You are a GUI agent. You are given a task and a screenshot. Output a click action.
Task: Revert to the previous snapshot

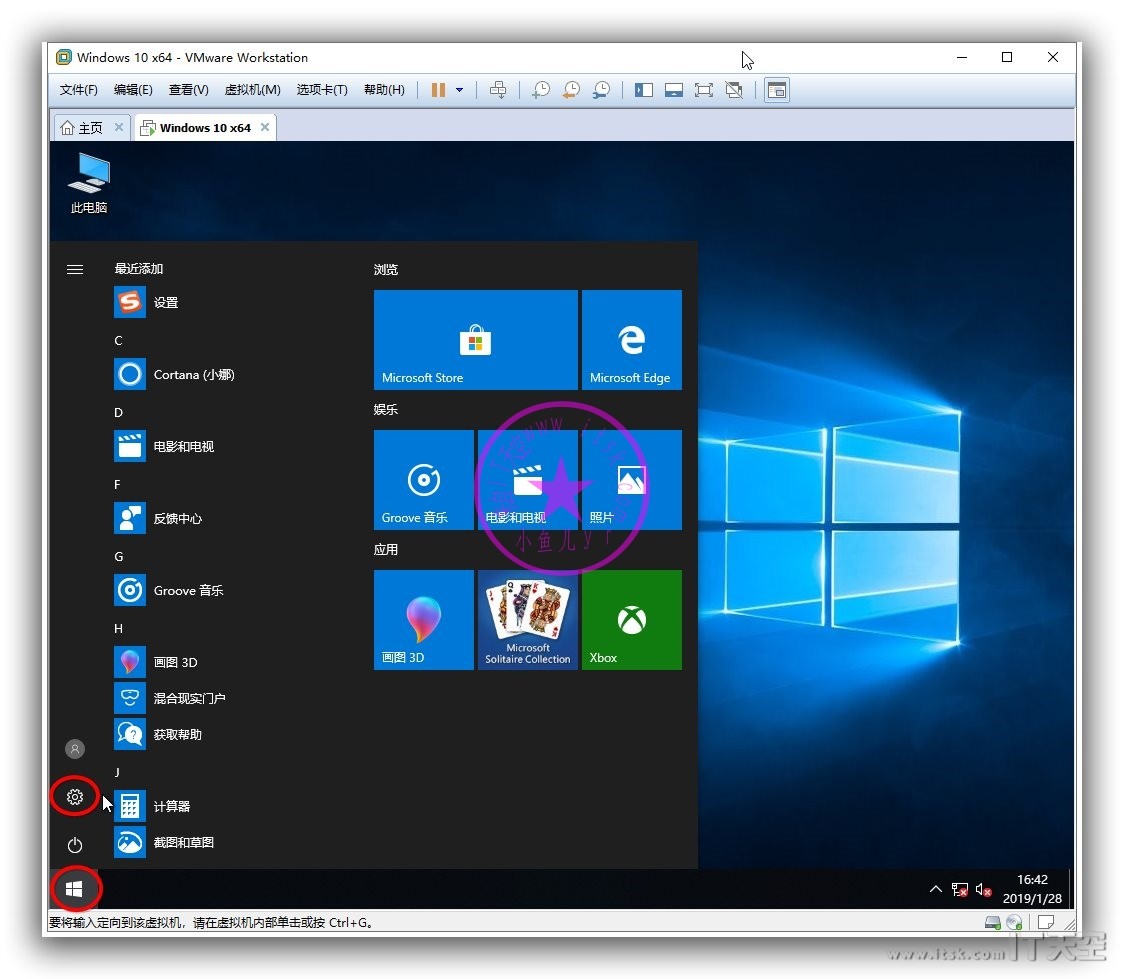(571, 90)
